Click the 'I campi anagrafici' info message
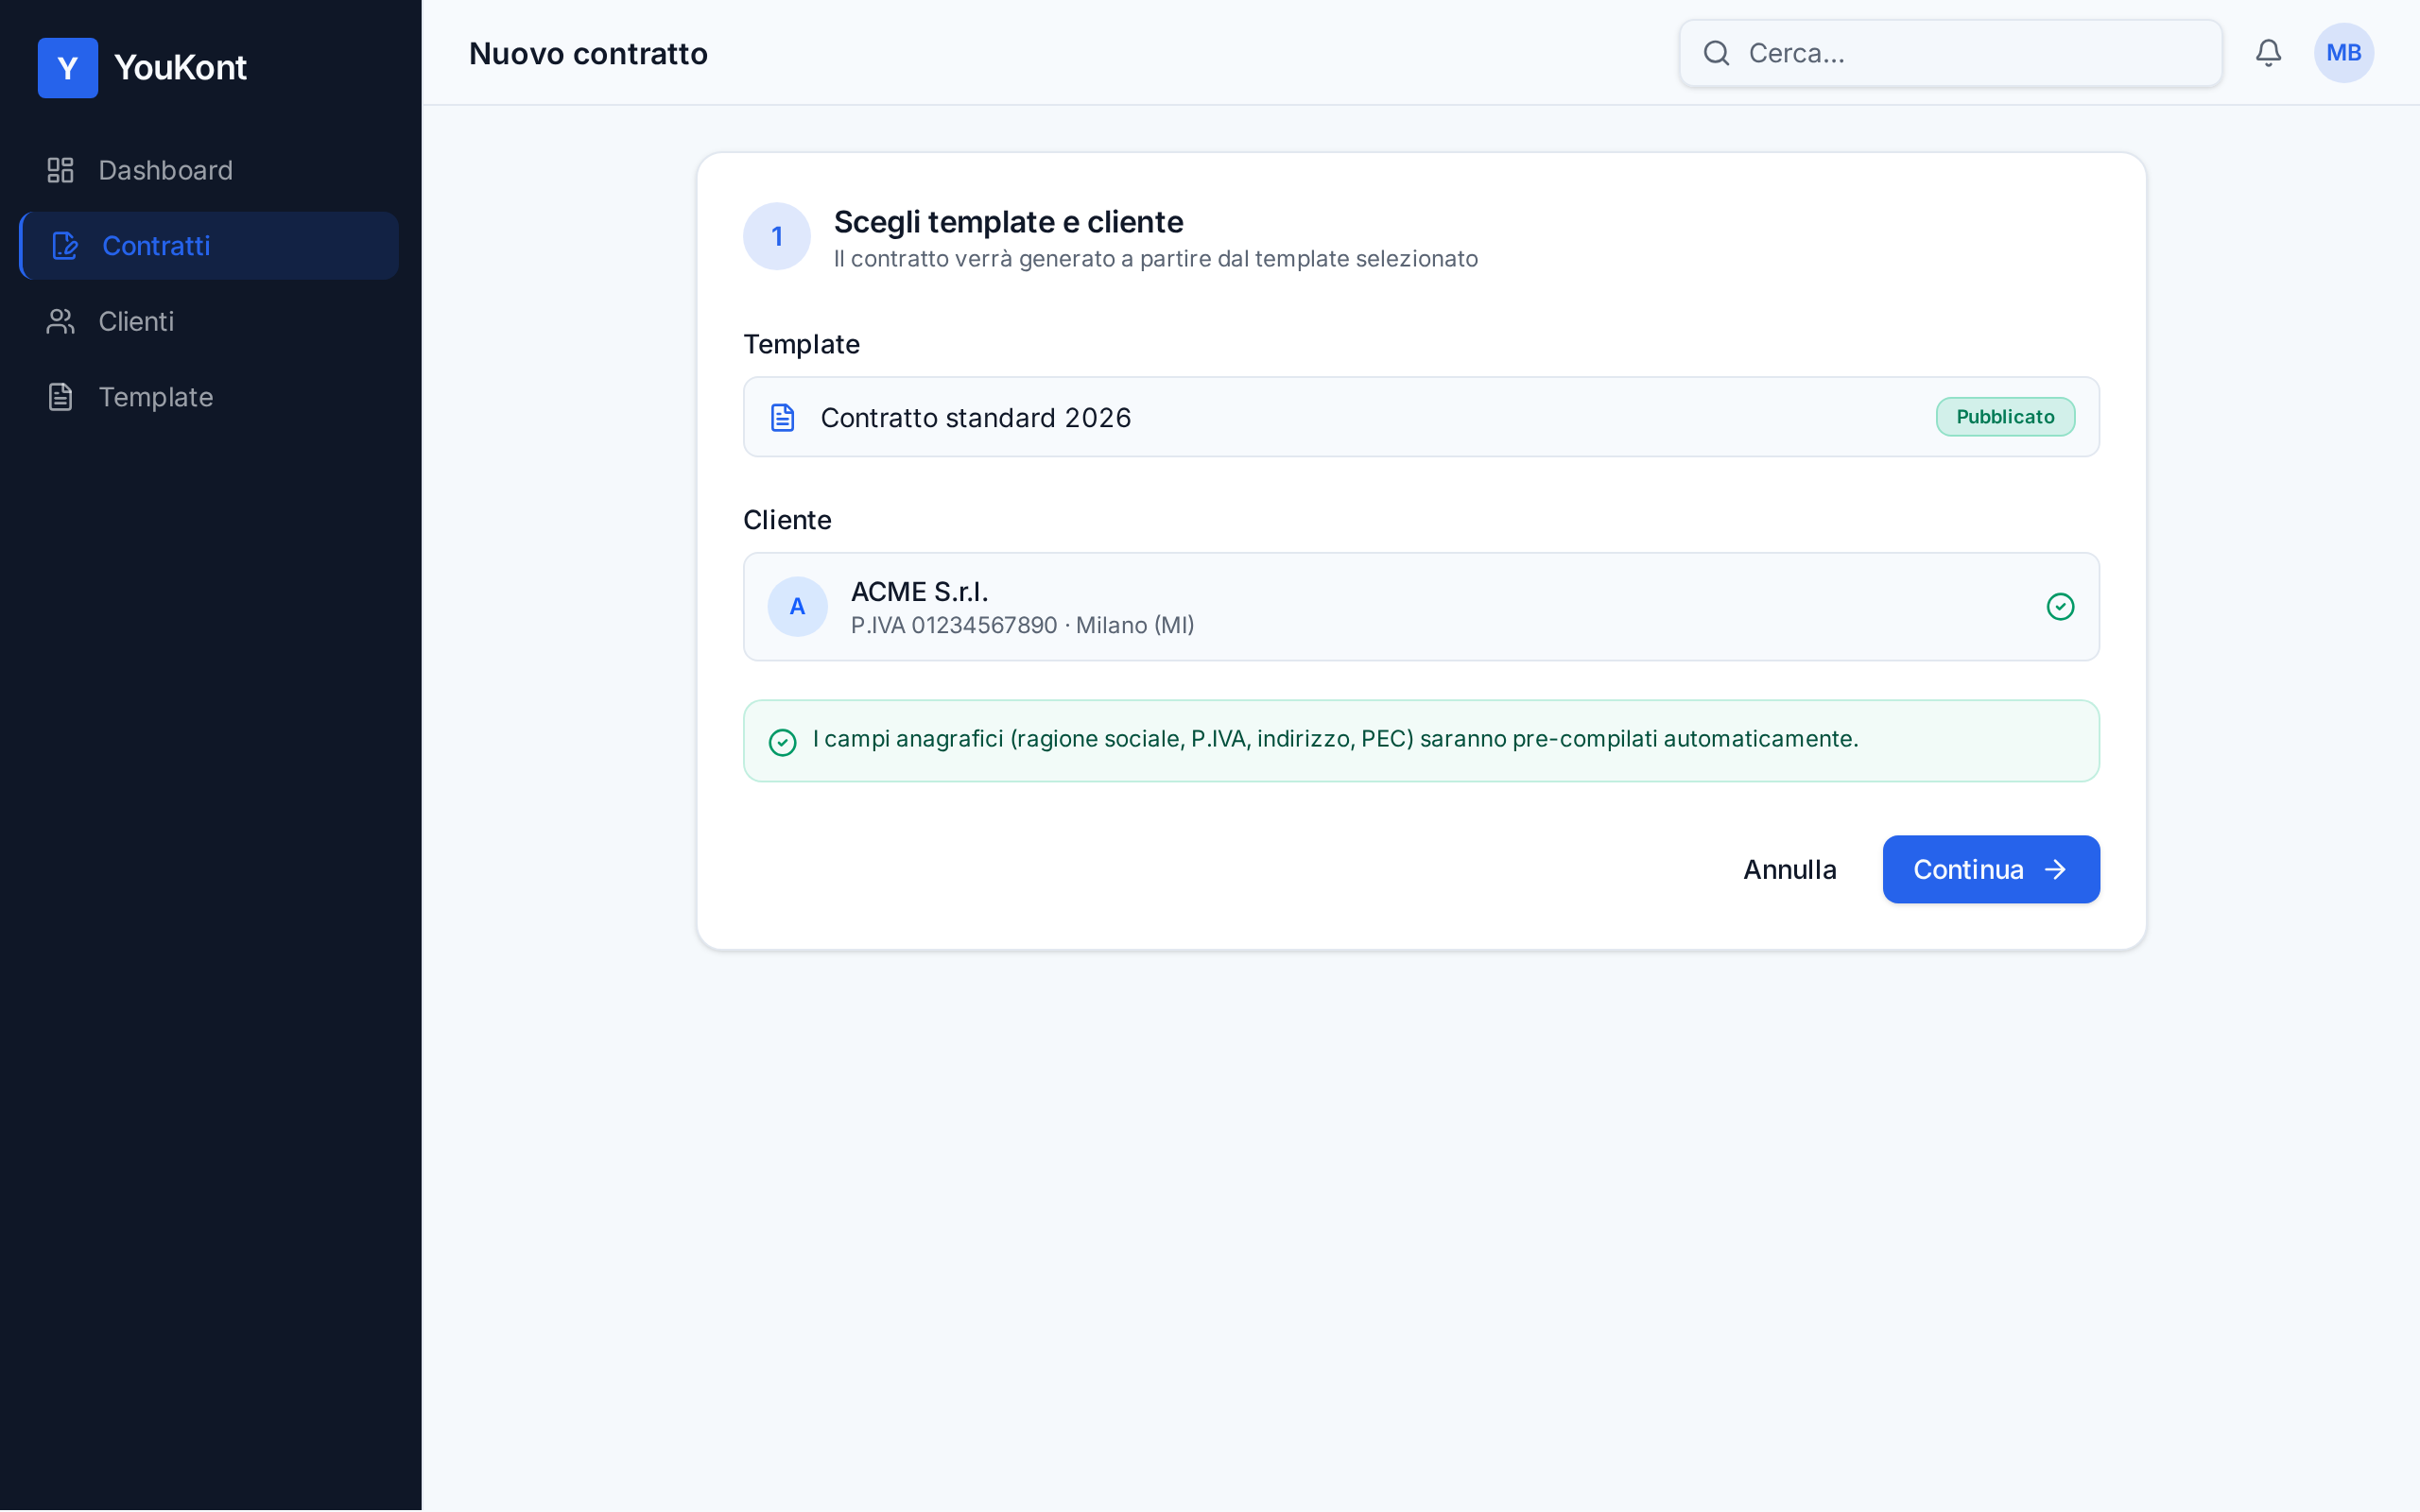The width and height of the screenshot is (2420, 1512). (x=1335, y=739)
